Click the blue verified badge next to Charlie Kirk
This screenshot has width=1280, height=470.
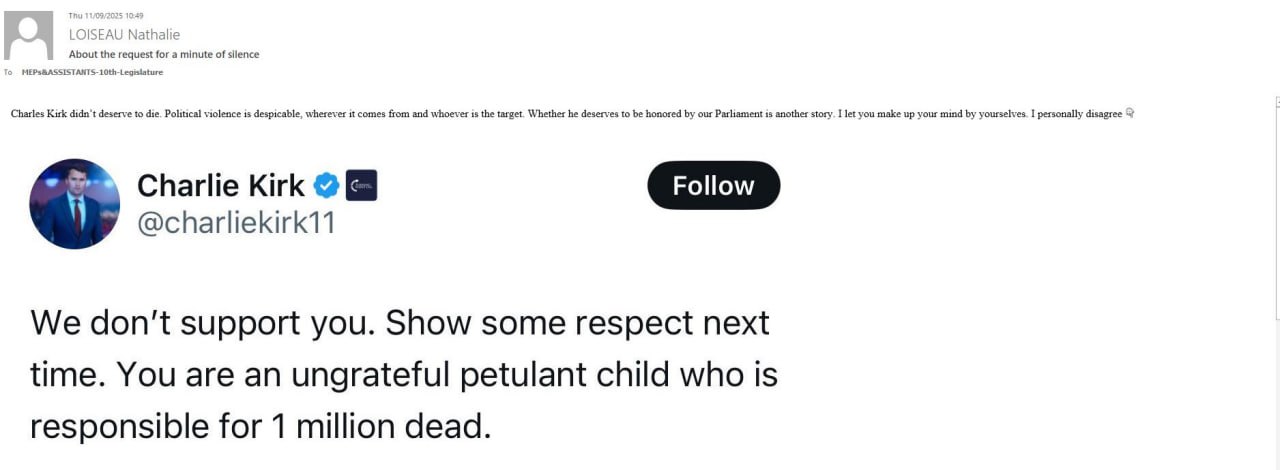click(x=326, y=185)
